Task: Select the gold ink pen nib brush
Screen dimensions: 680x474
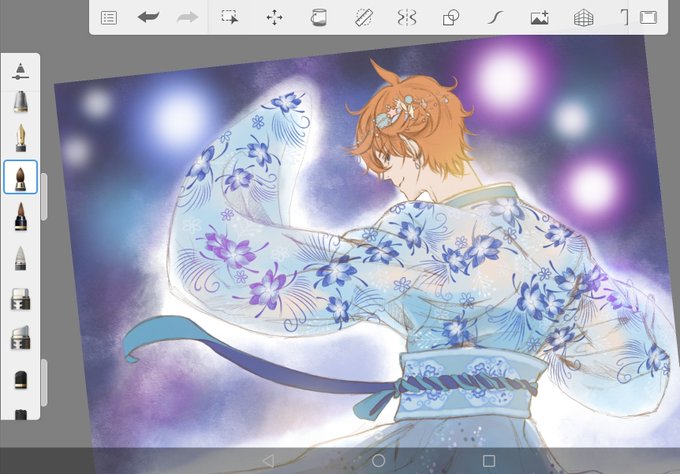Action: click(x=20, y=138)
